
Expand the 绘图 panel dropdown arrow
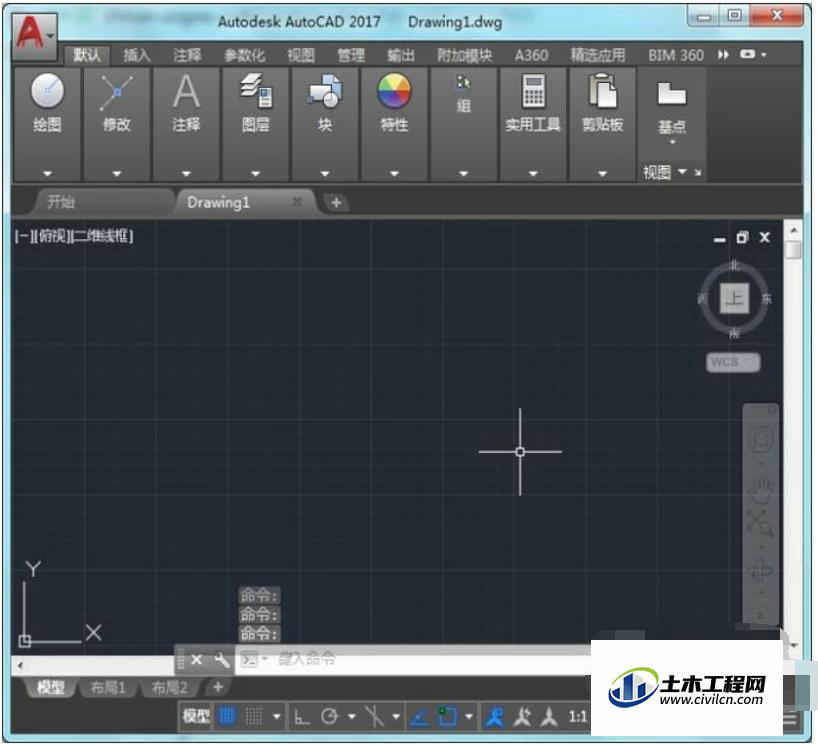47,173
